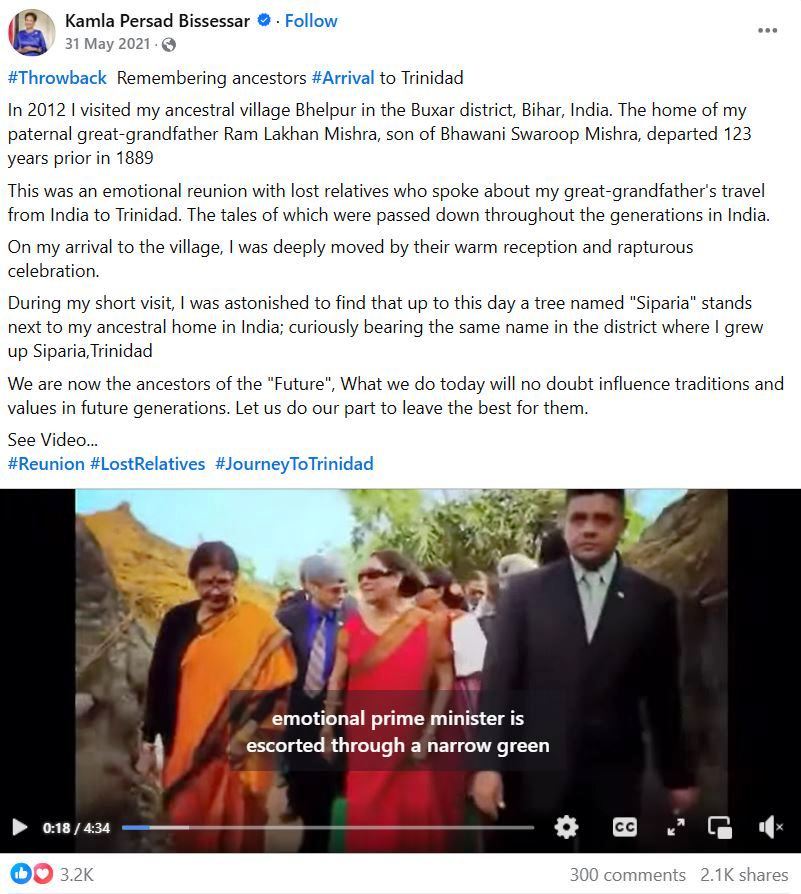The width and height of the screenshot is (801, 894).
Task: Toggle closed captions CC button
Action: click(x=624, y=827)
